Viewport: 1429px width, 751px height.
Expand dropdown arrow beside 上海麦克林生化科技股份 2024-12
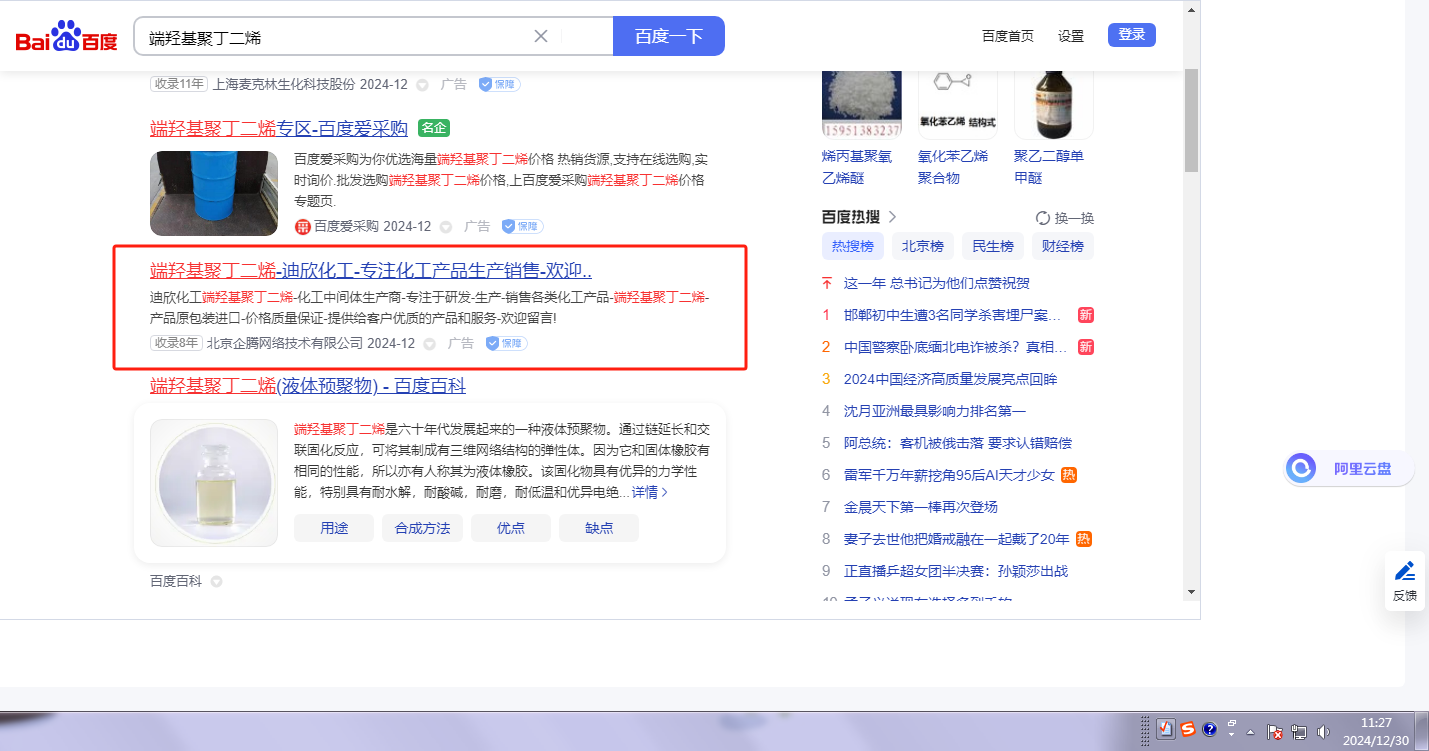pos(422,85)
